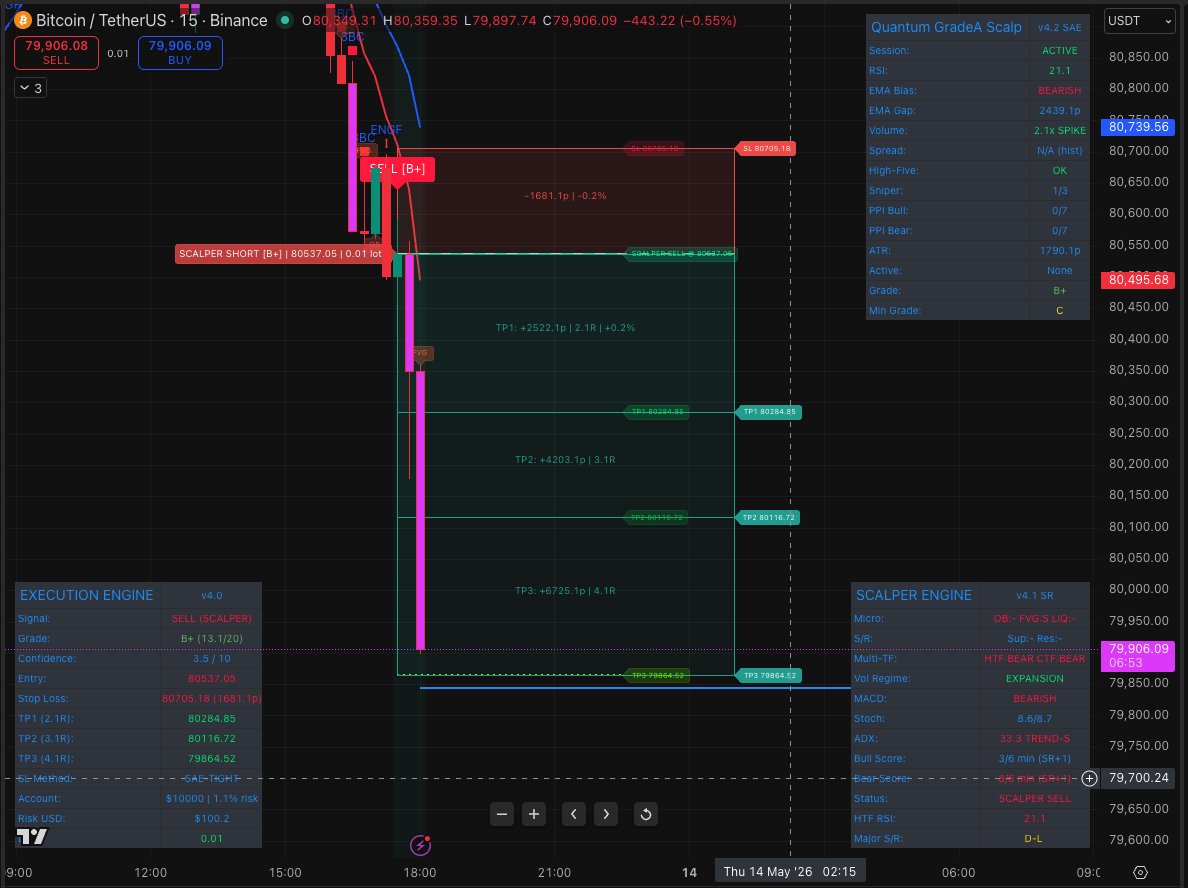Open chart settings gear icon
Image resolution: width=1188 pixels, height=888 pixels.
1140,873
